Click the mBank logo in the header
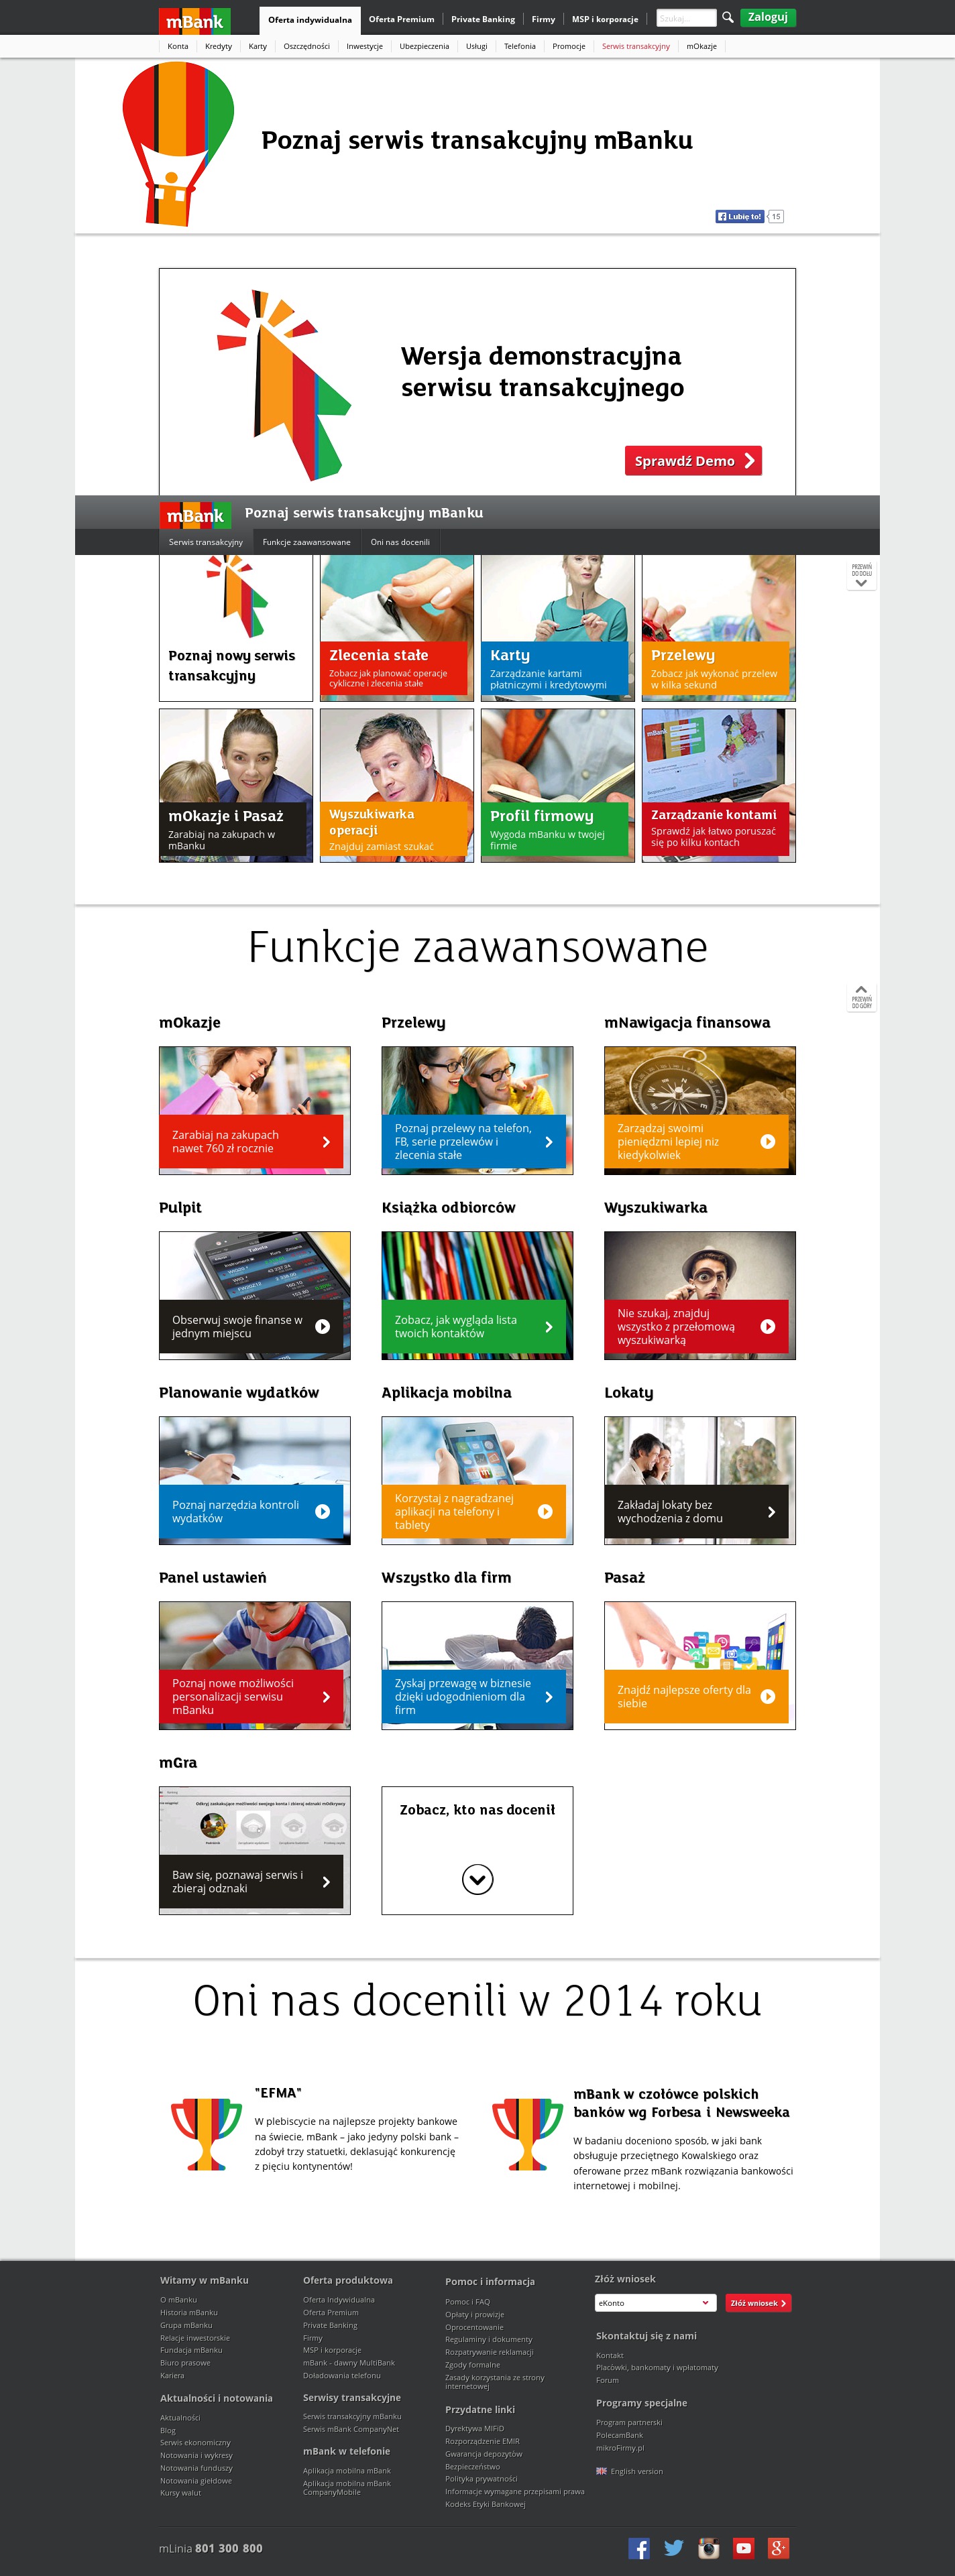The width and height of the screenshot is (955, 2576). [194, 21]
